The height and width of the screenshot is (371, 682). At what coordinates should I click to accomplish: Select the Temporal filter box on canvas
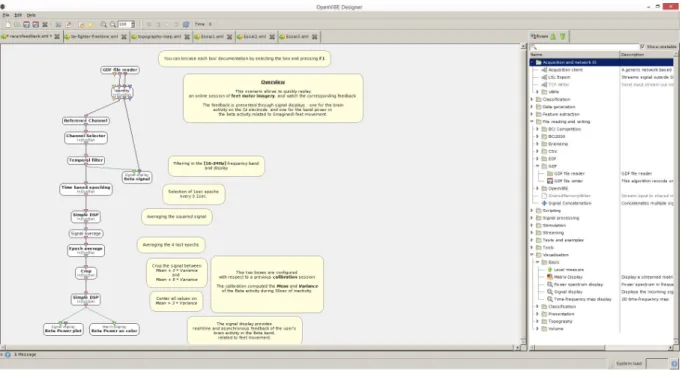pyautogui.click(x=86, y=160)
